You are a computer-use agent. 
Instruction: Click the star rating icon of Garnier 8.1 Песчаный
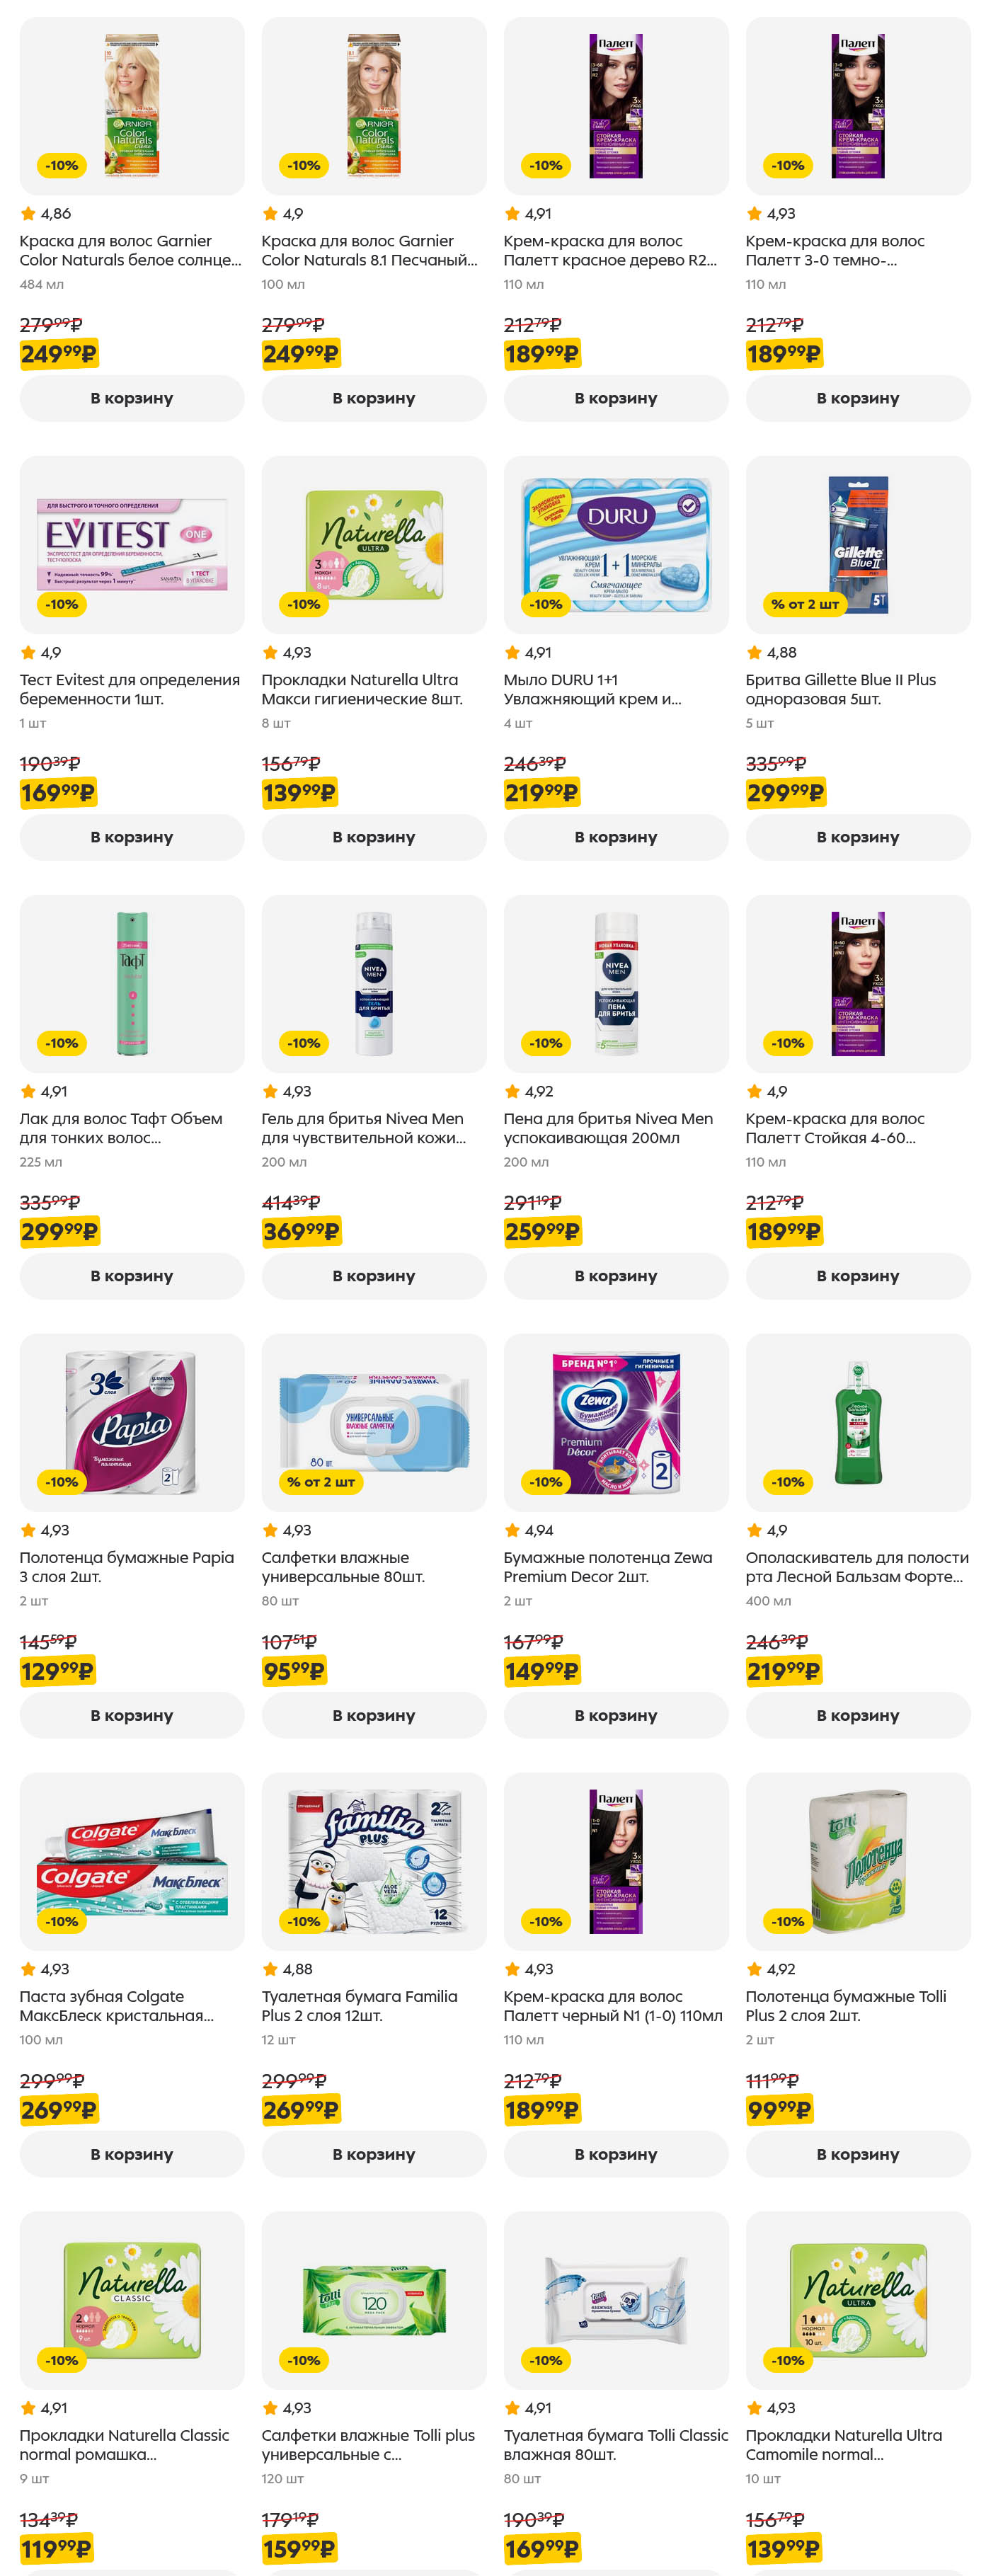(269, 214)
